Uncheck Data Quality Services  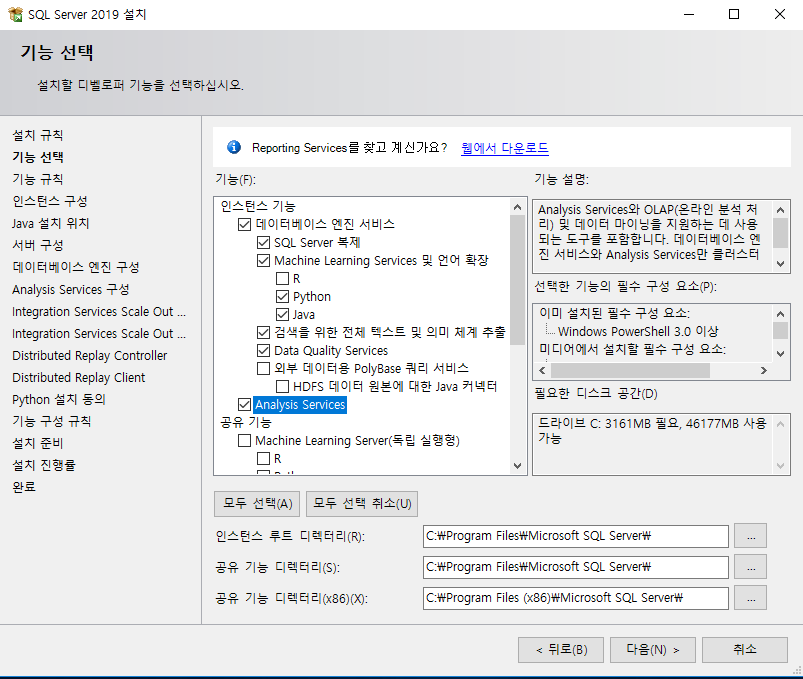pos(263,351)
